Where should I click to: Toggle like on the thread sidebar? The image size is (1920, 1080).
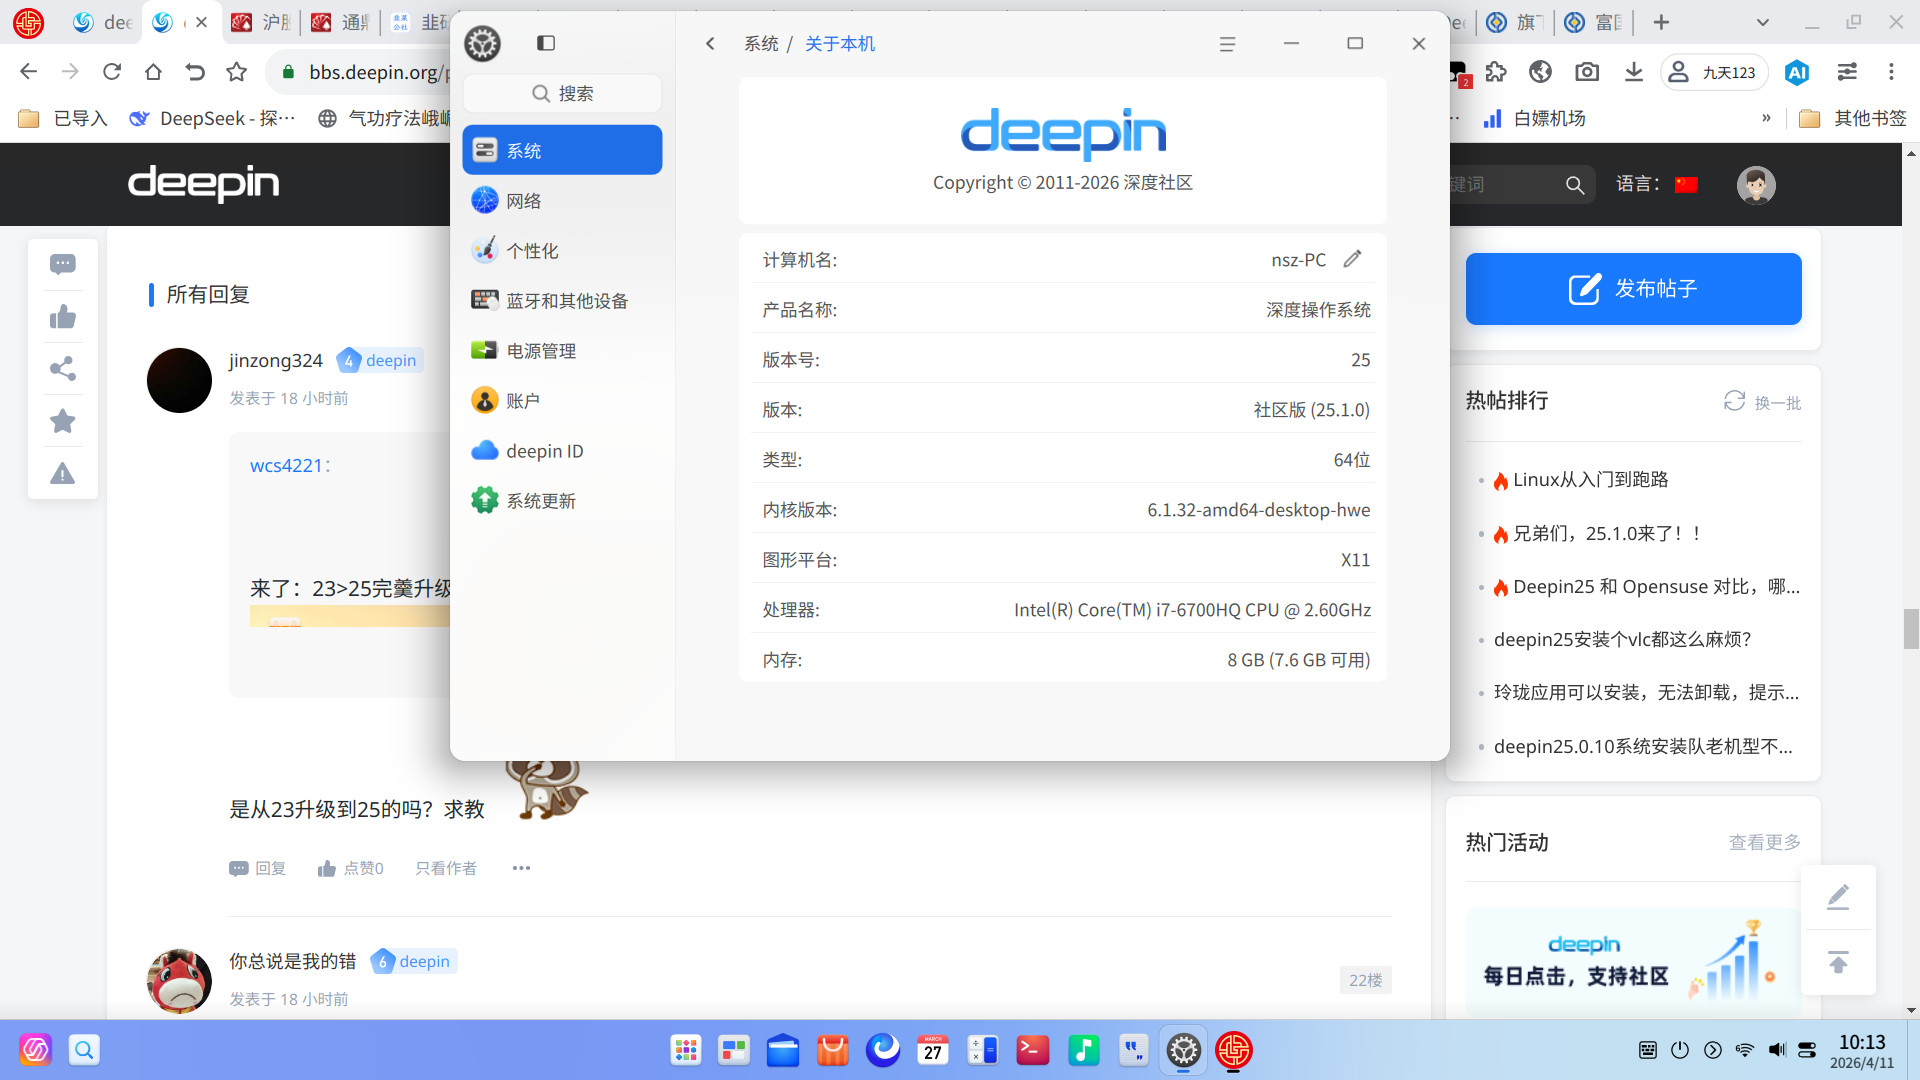[x=63, y=317]
